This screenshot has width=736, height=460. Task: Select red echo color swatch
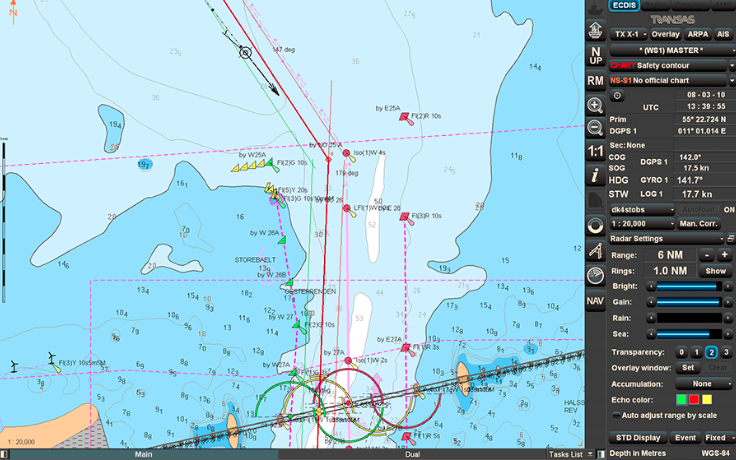click(694, 400)
